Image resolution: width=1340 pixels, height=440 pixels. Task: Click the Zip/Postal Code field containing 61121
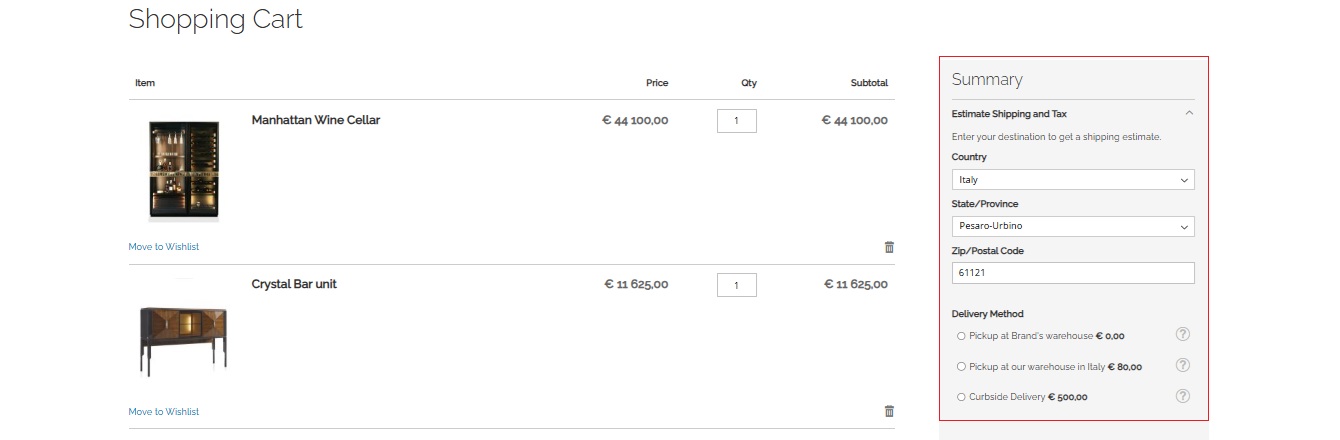(1073, 273)
